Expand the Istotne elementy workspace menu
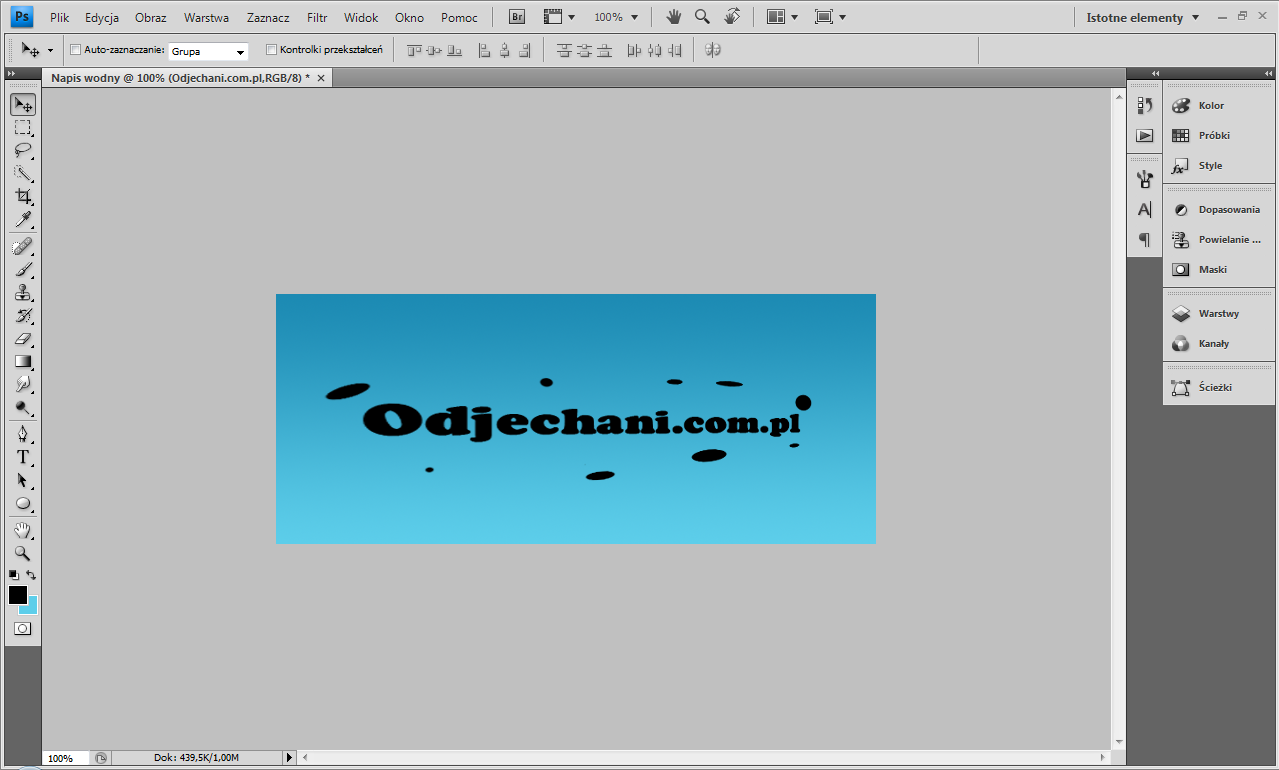 click(1143, 17)
